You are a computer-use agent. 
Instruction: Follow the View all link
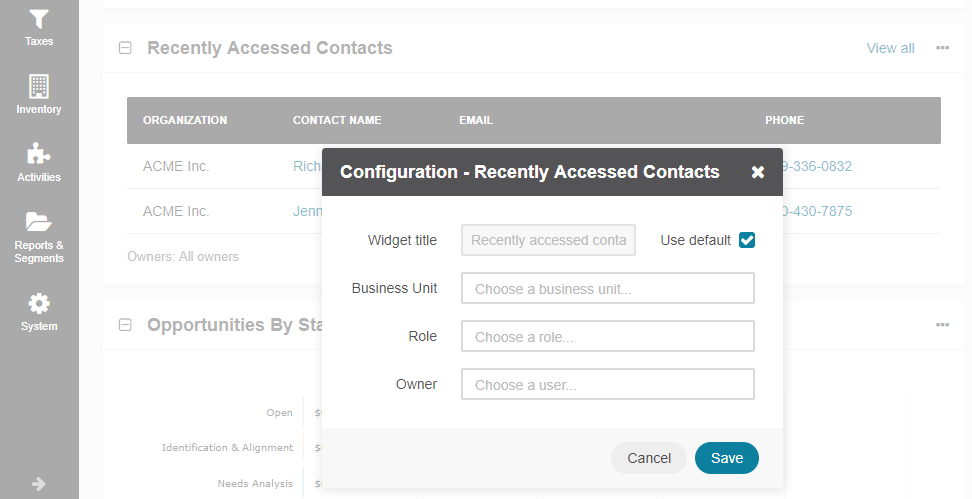click(890, 48)
